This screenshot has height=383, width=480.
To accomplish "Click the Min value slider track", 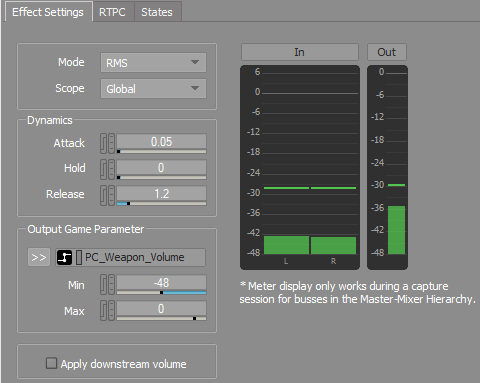I will click(x=161, y=292).
